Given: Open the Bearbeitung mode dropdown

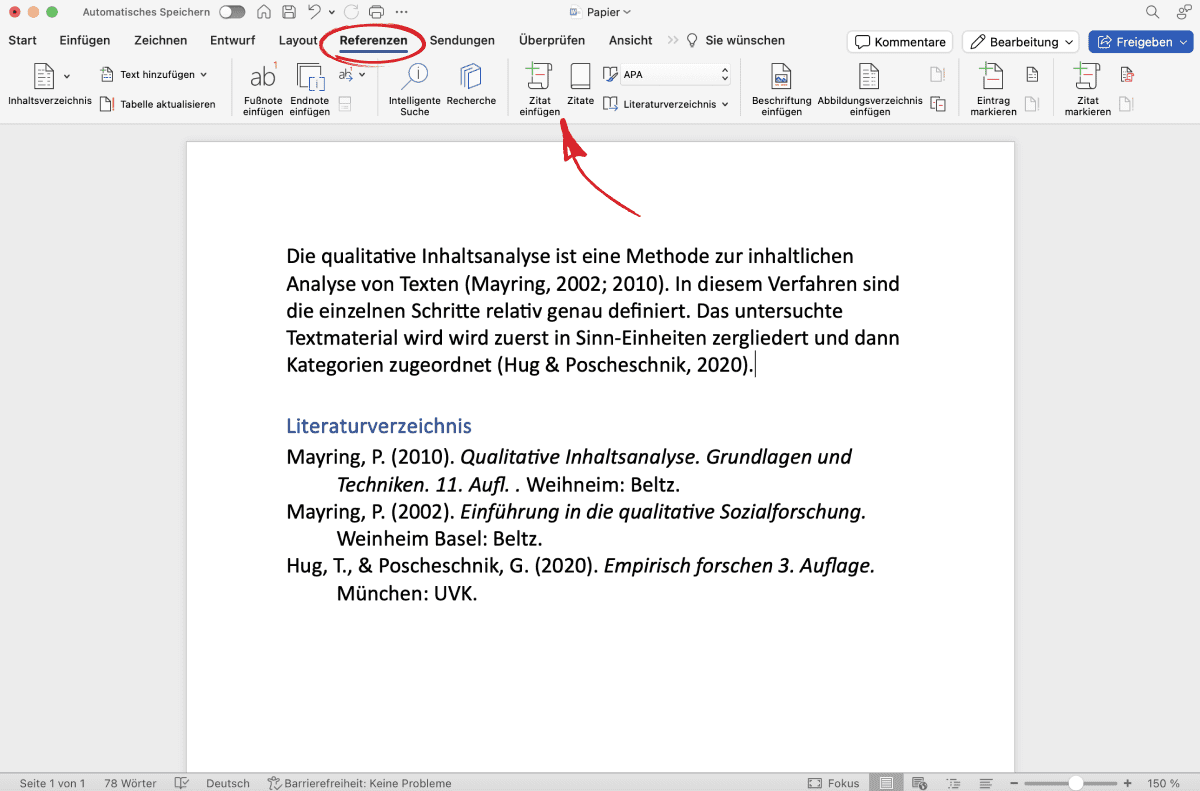Looking at the screenshot, I should click(x=1019, y=41).
